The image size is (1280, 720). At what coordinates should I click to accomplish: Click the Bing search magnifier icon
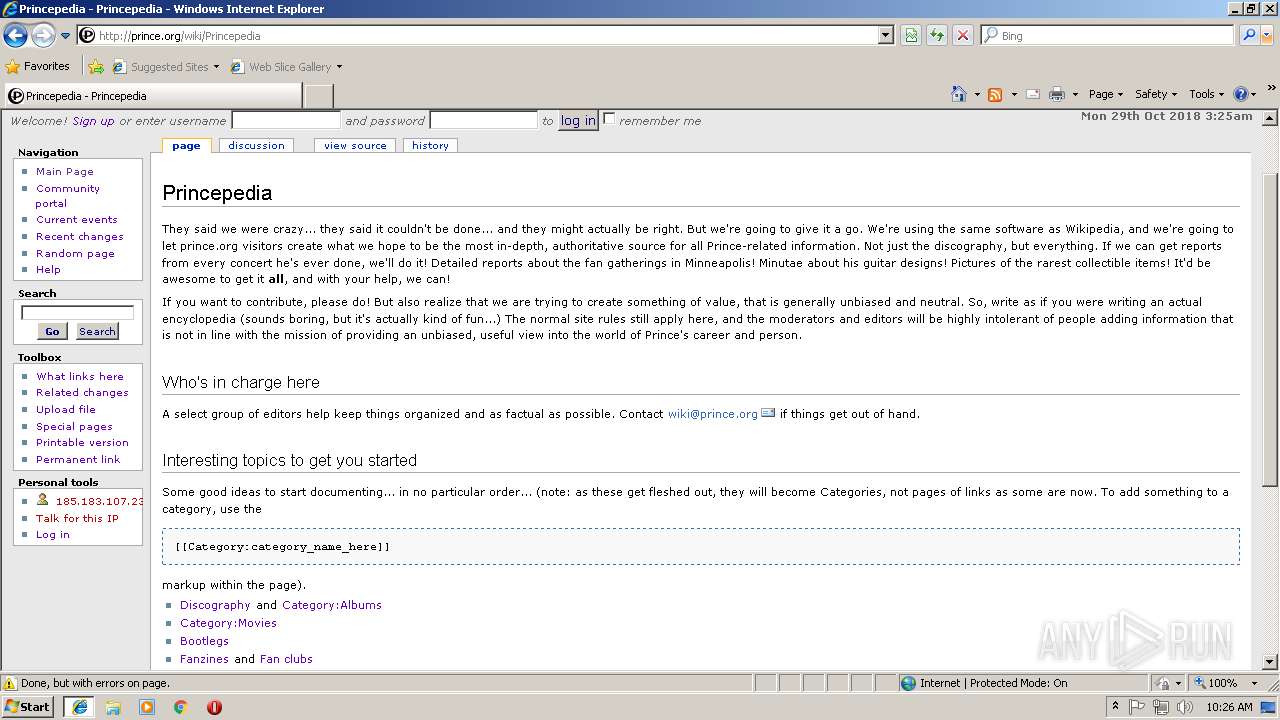click(x=1247, y=35)
